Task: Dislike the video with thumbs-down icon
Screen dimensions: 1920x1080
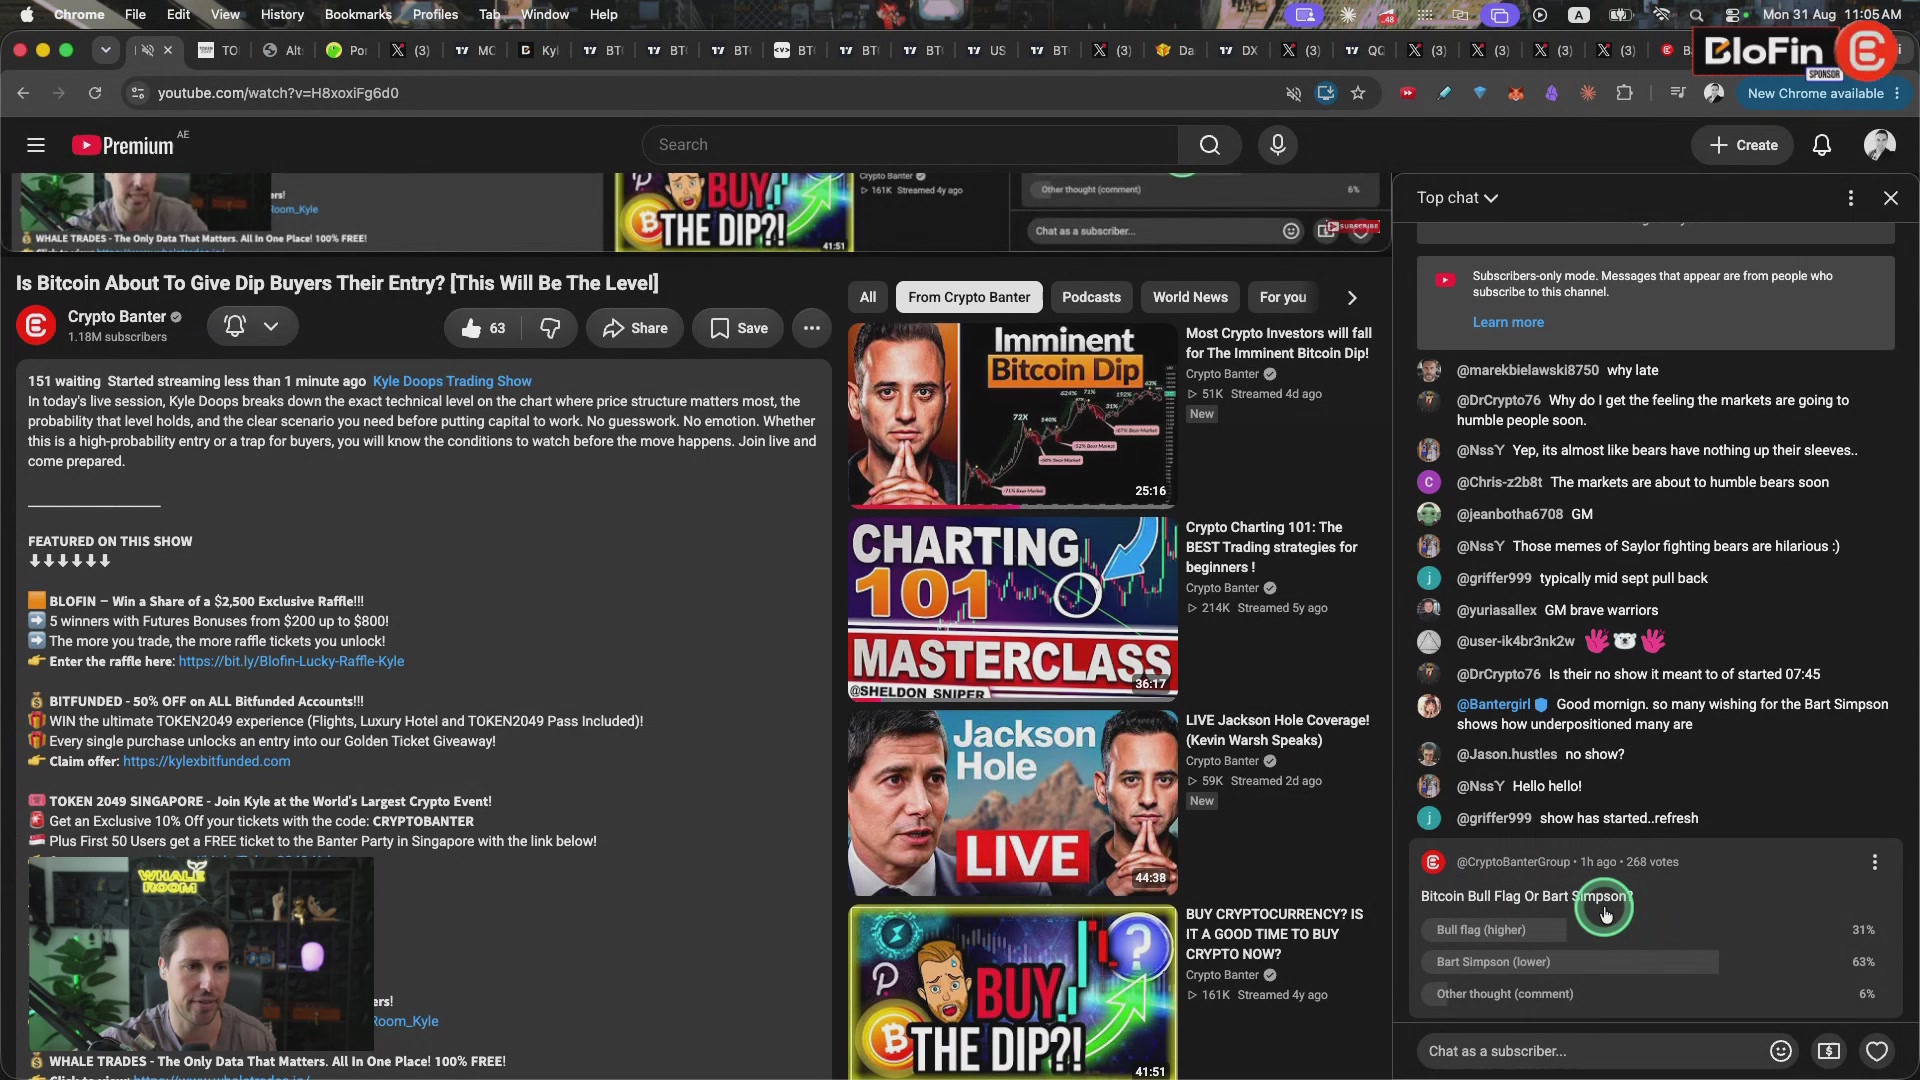Action: tap(550, 328)
